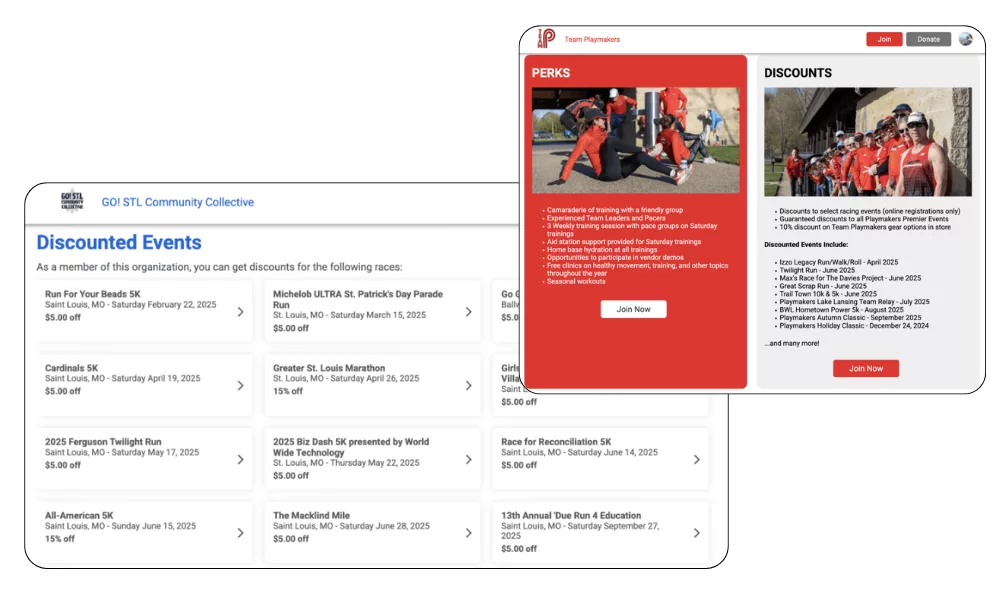The height and width of the screenshot is (600, 1000).
Task: Click Seasonal workouts perk bullet
Action: [576, 281]
